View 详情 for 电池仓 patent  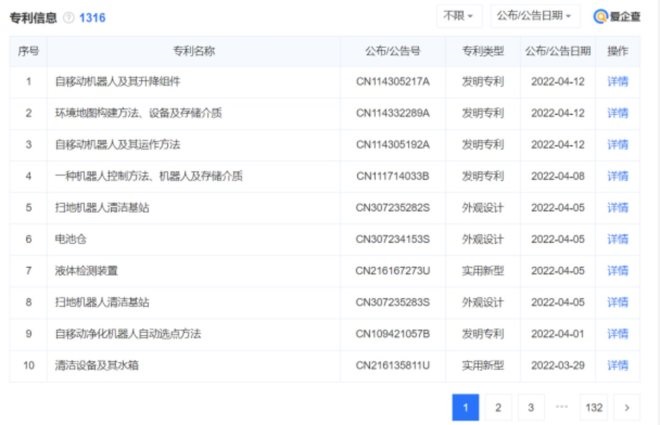618,239
